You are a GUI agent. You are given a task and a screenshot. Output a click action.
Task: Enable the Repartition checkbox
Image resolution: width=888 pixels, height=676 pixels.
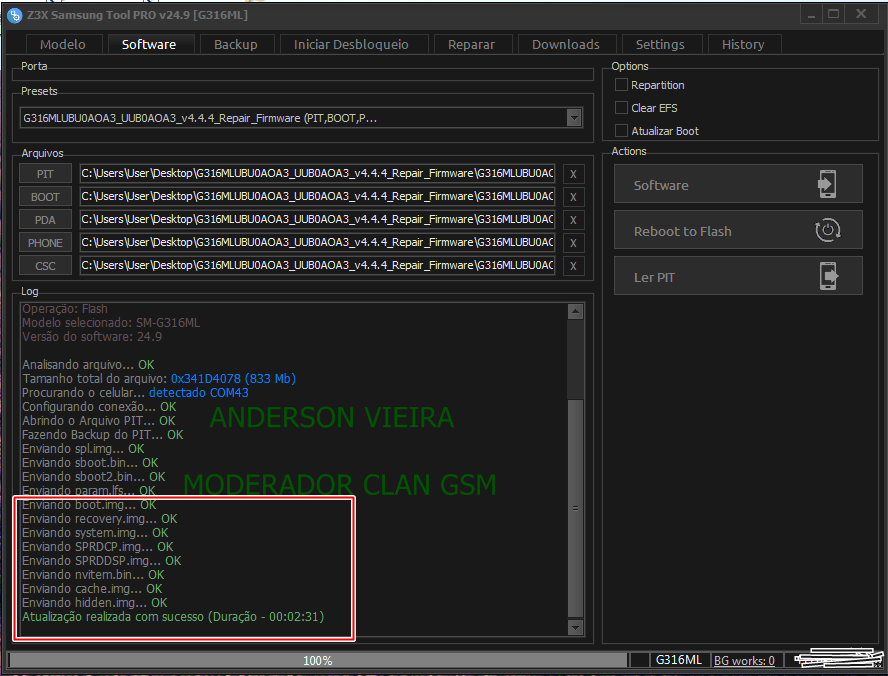[x=621, y=85]
